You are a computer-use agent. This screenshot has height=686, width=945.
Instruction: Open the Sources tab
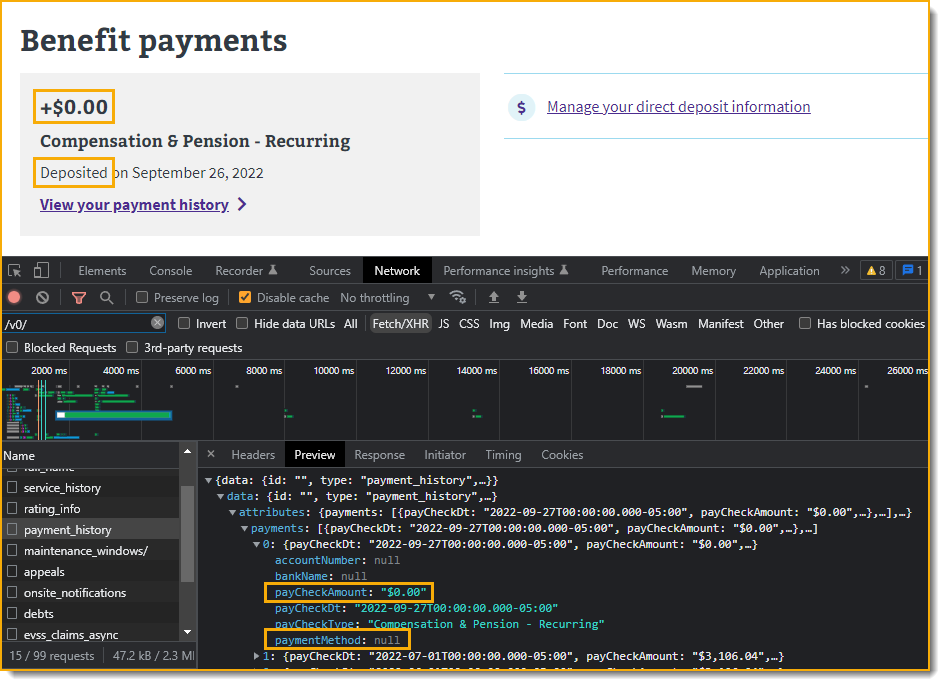click(330, 271)
